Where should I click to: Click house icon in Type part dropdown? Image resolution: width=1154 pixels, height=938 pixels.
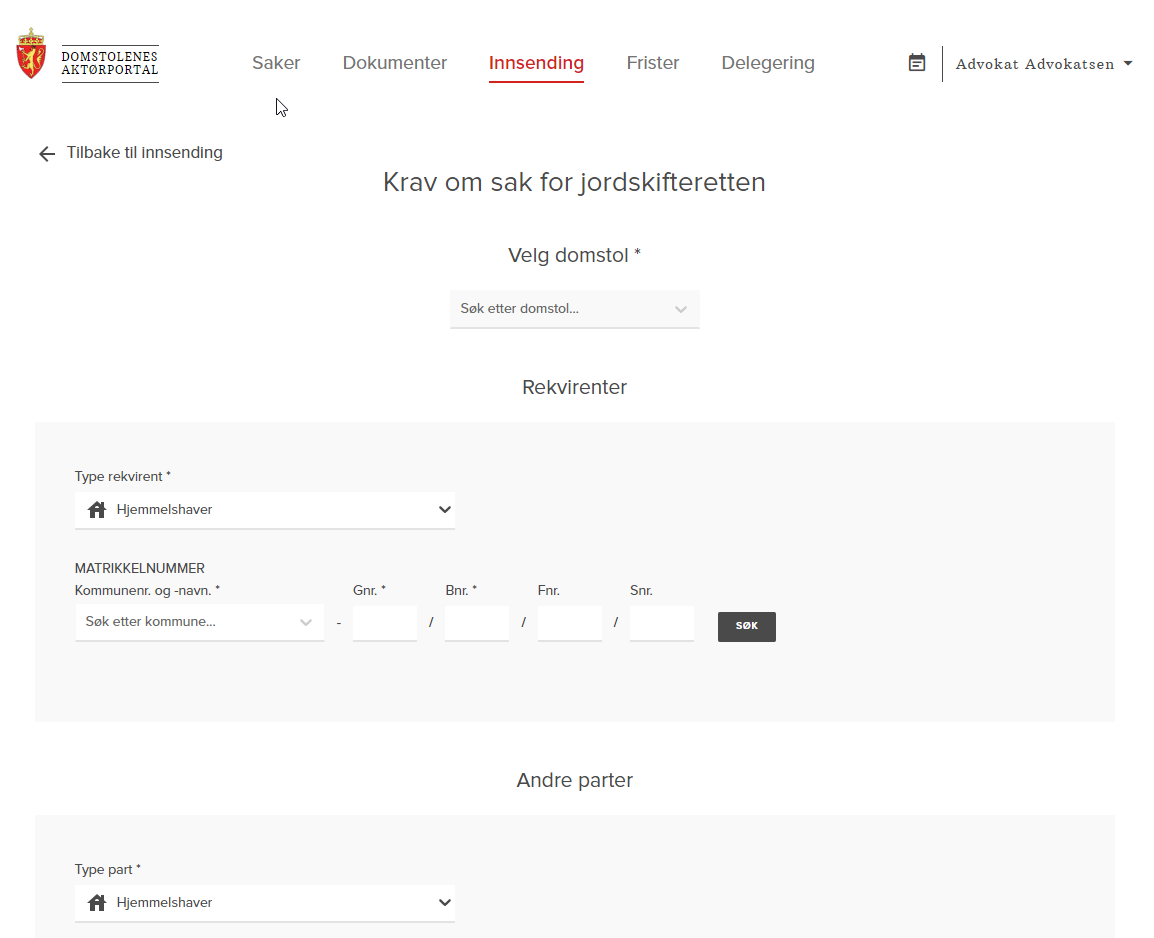tap(97, 903)
